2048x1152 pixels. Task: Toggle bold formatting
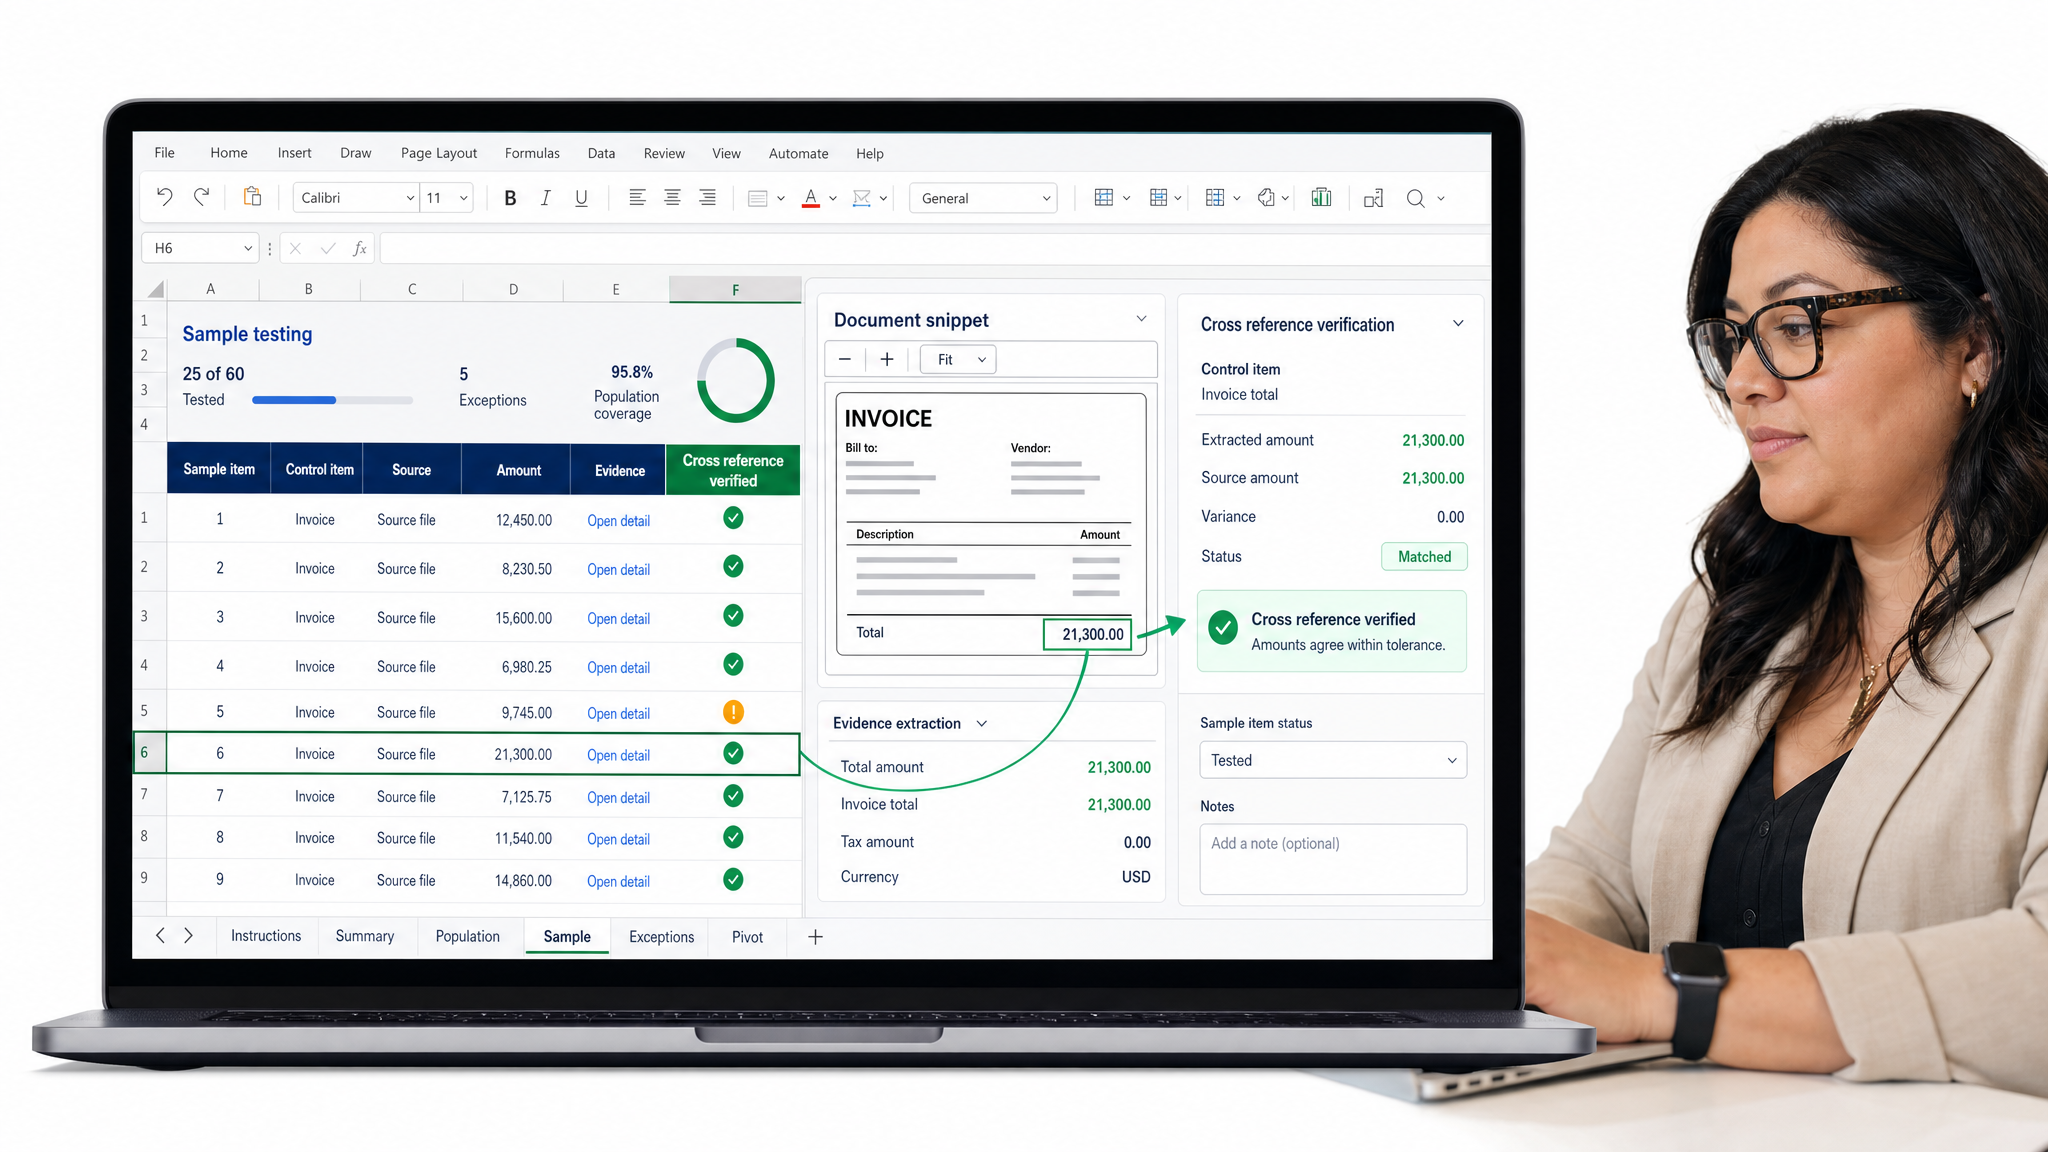510,198
